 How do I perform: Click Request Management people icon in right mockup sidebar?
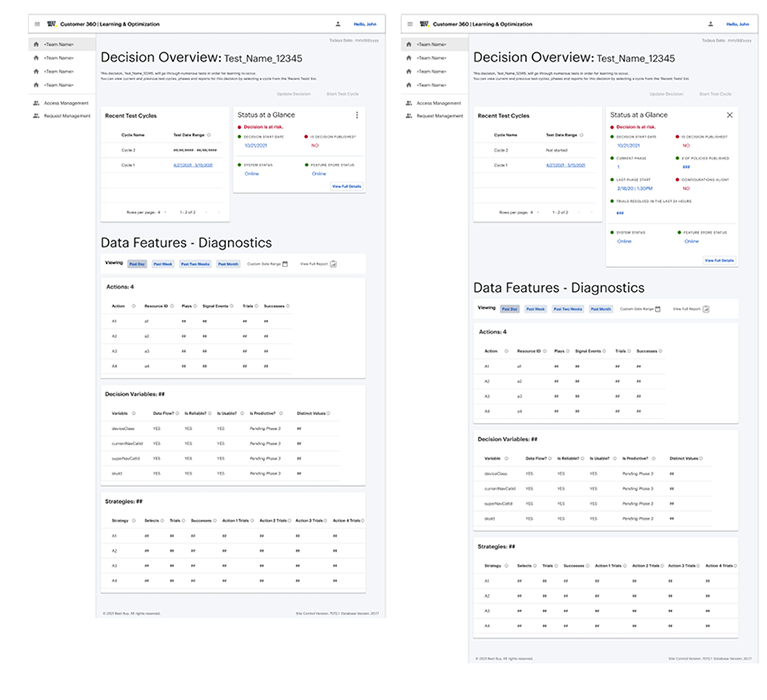pos(410,116)
